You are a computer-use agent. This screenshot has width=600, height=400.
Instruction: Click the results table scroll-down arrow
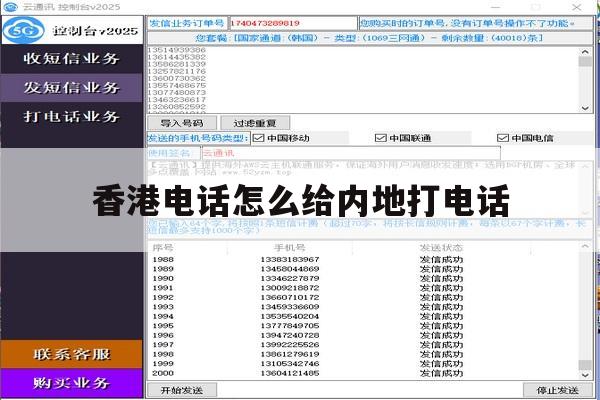pyautogui.click(x=585, y=375)
